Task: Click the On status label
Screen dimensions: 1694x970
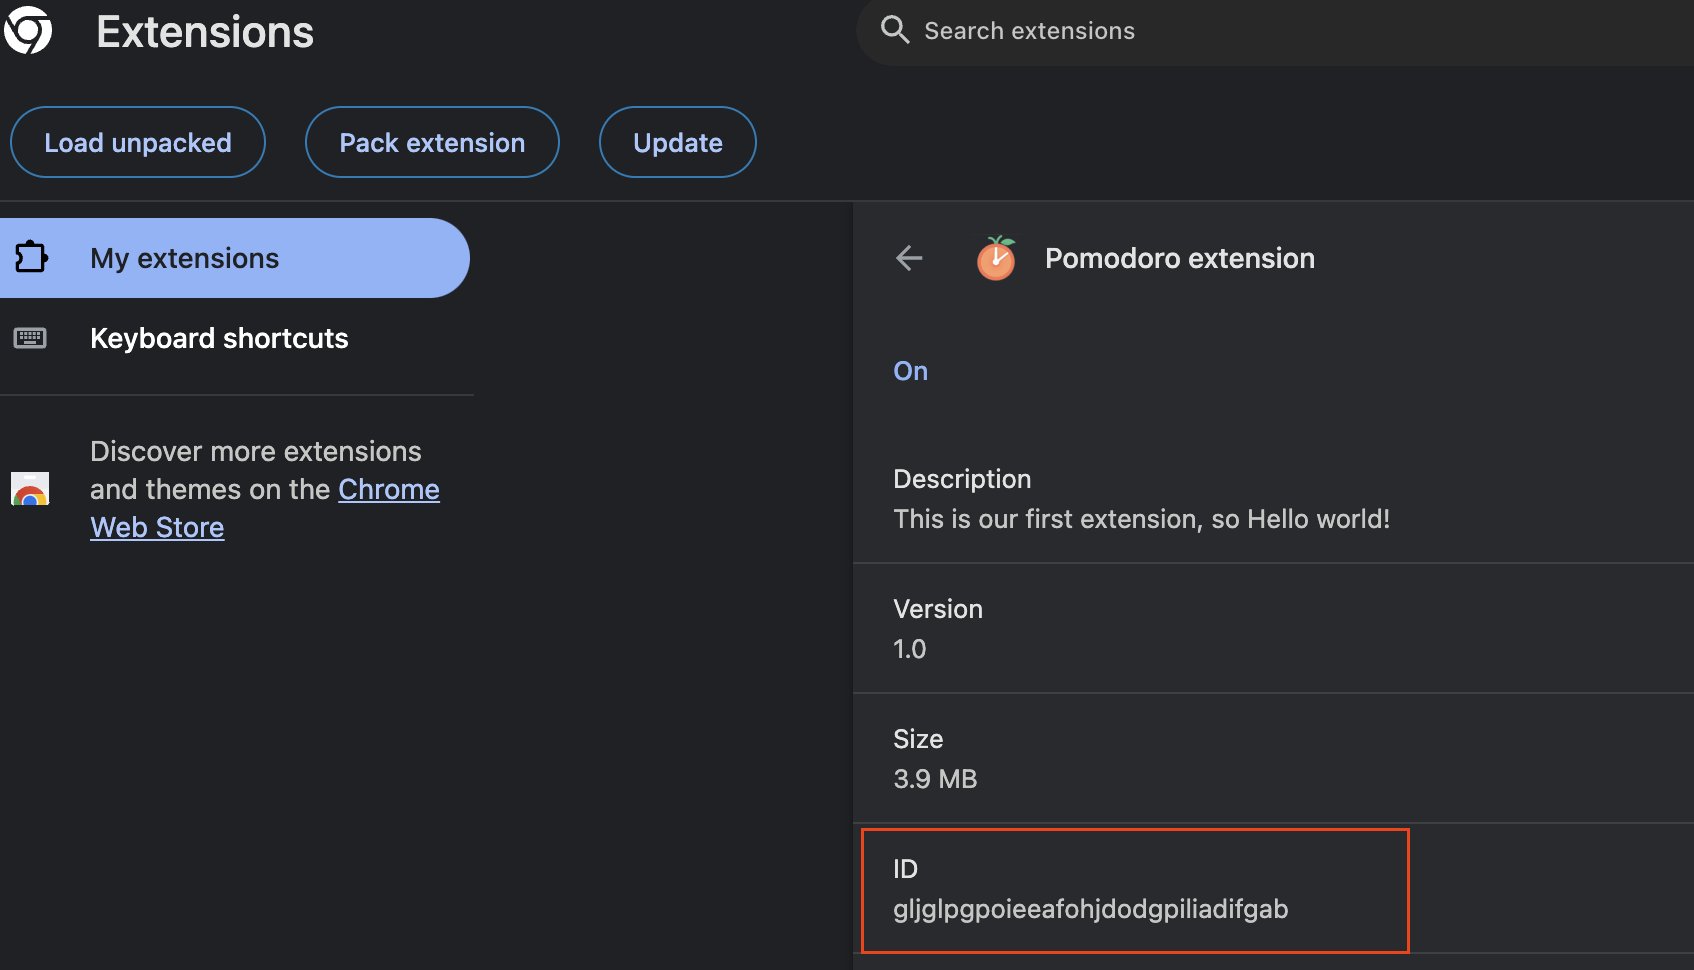Action: pos(911,371)
